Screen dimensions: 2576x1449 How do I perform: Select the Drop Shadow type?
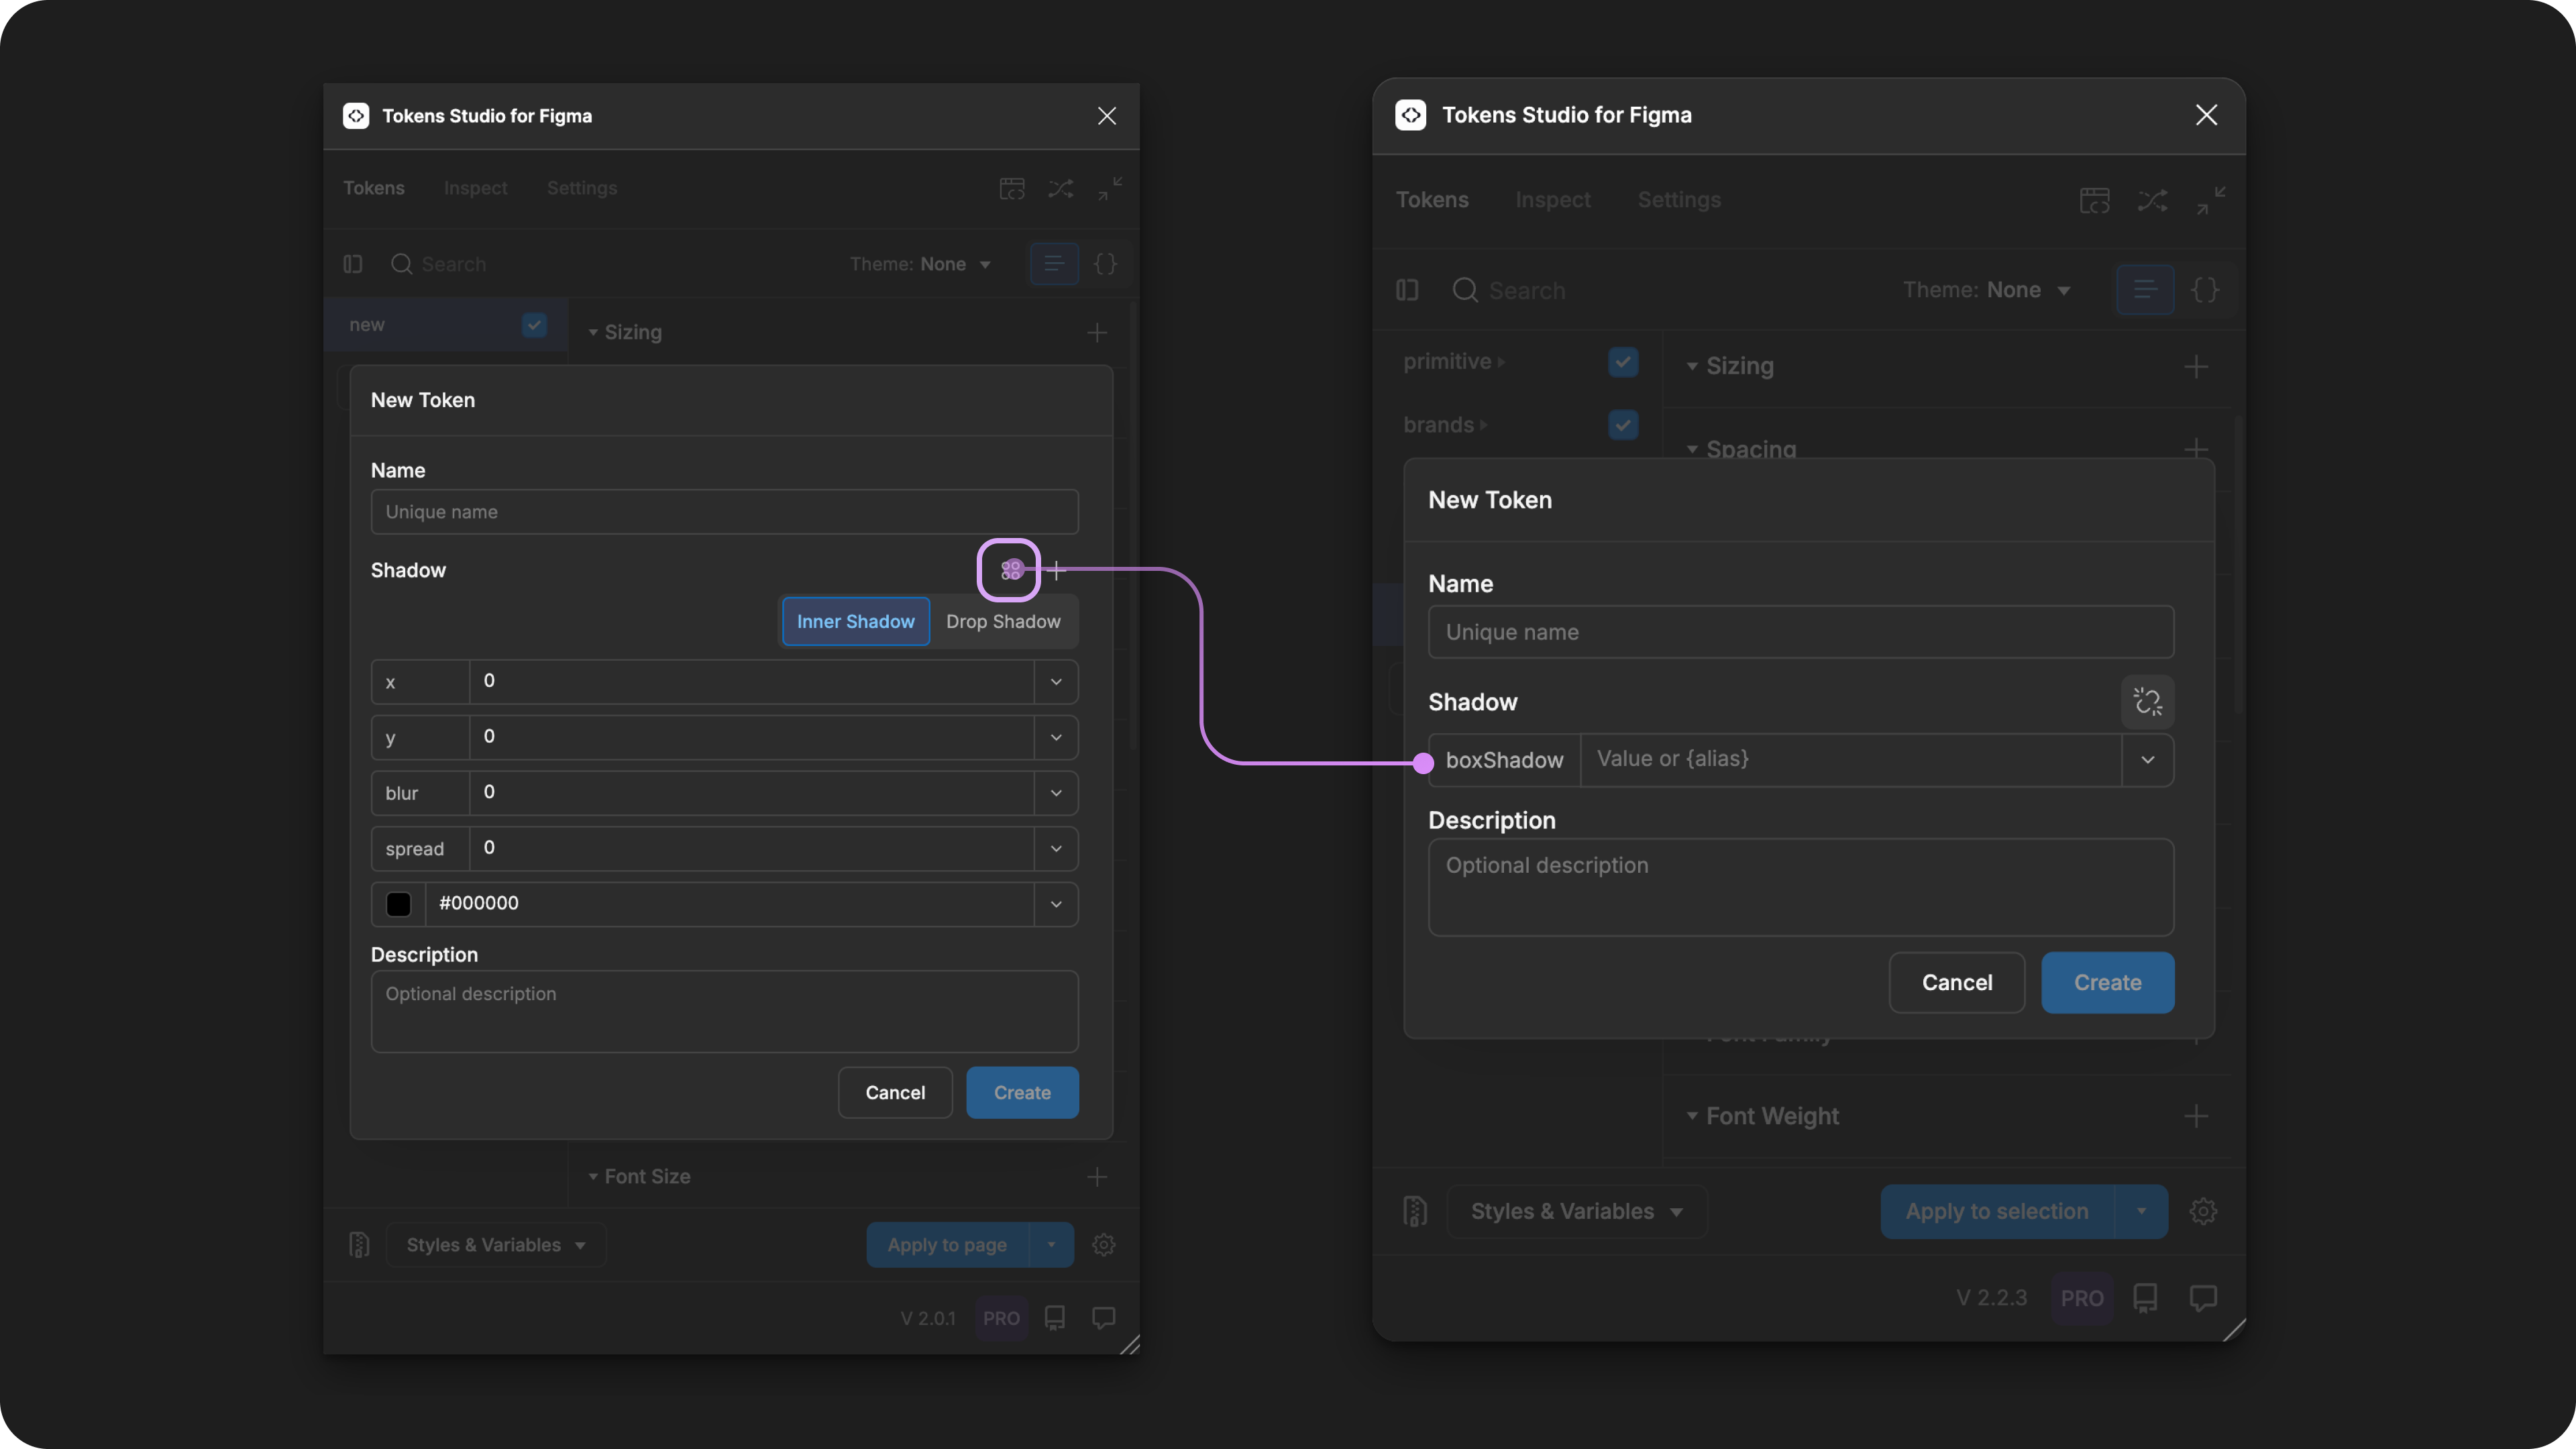click(x=1003, y=621)
